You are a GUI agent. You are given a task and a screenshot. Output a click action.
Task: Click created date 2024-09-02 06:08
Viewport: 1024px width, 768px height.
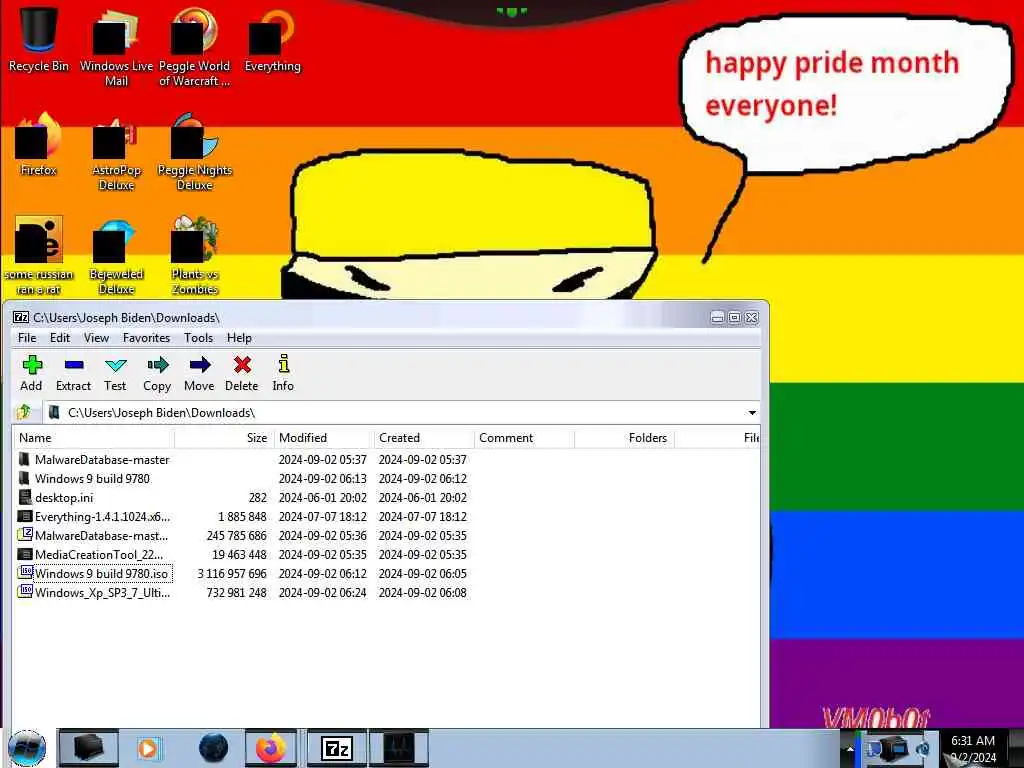(423, 592)
